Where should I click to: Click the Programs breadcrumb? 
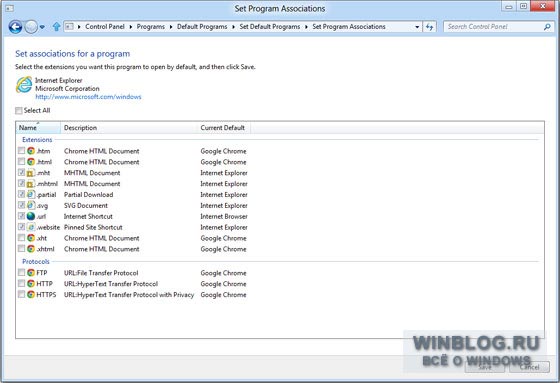(151, 27)
